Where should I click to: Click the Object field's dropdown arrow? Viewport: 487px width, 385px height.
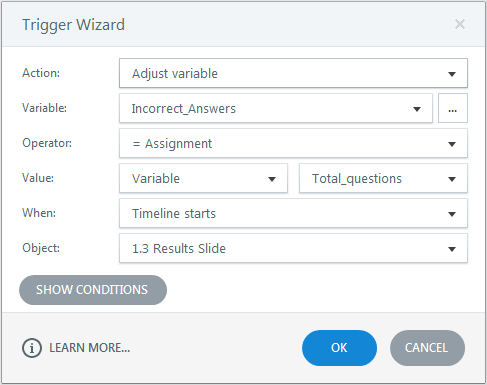coord(452,249)
